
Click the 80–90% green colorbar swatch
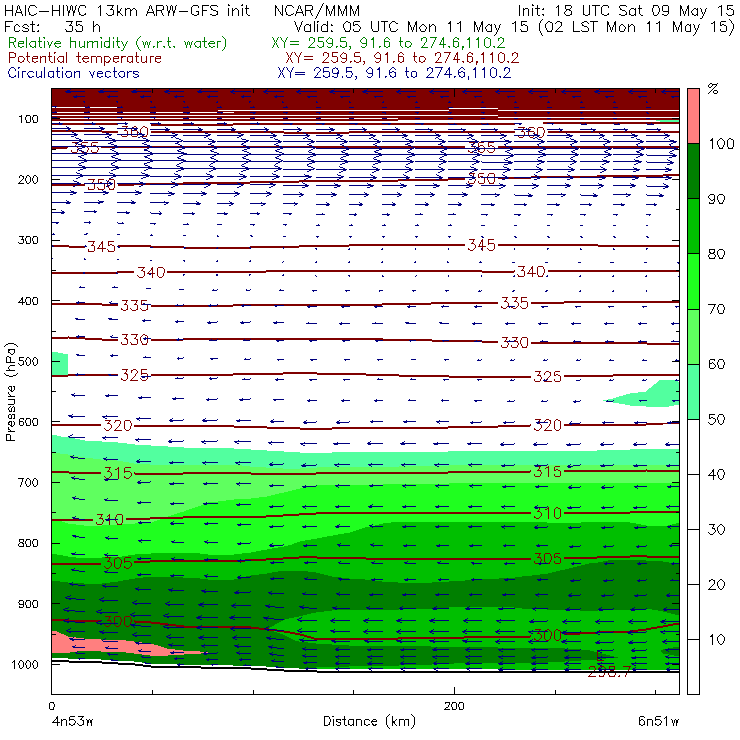pyautogui.click(x=693, y=226)
